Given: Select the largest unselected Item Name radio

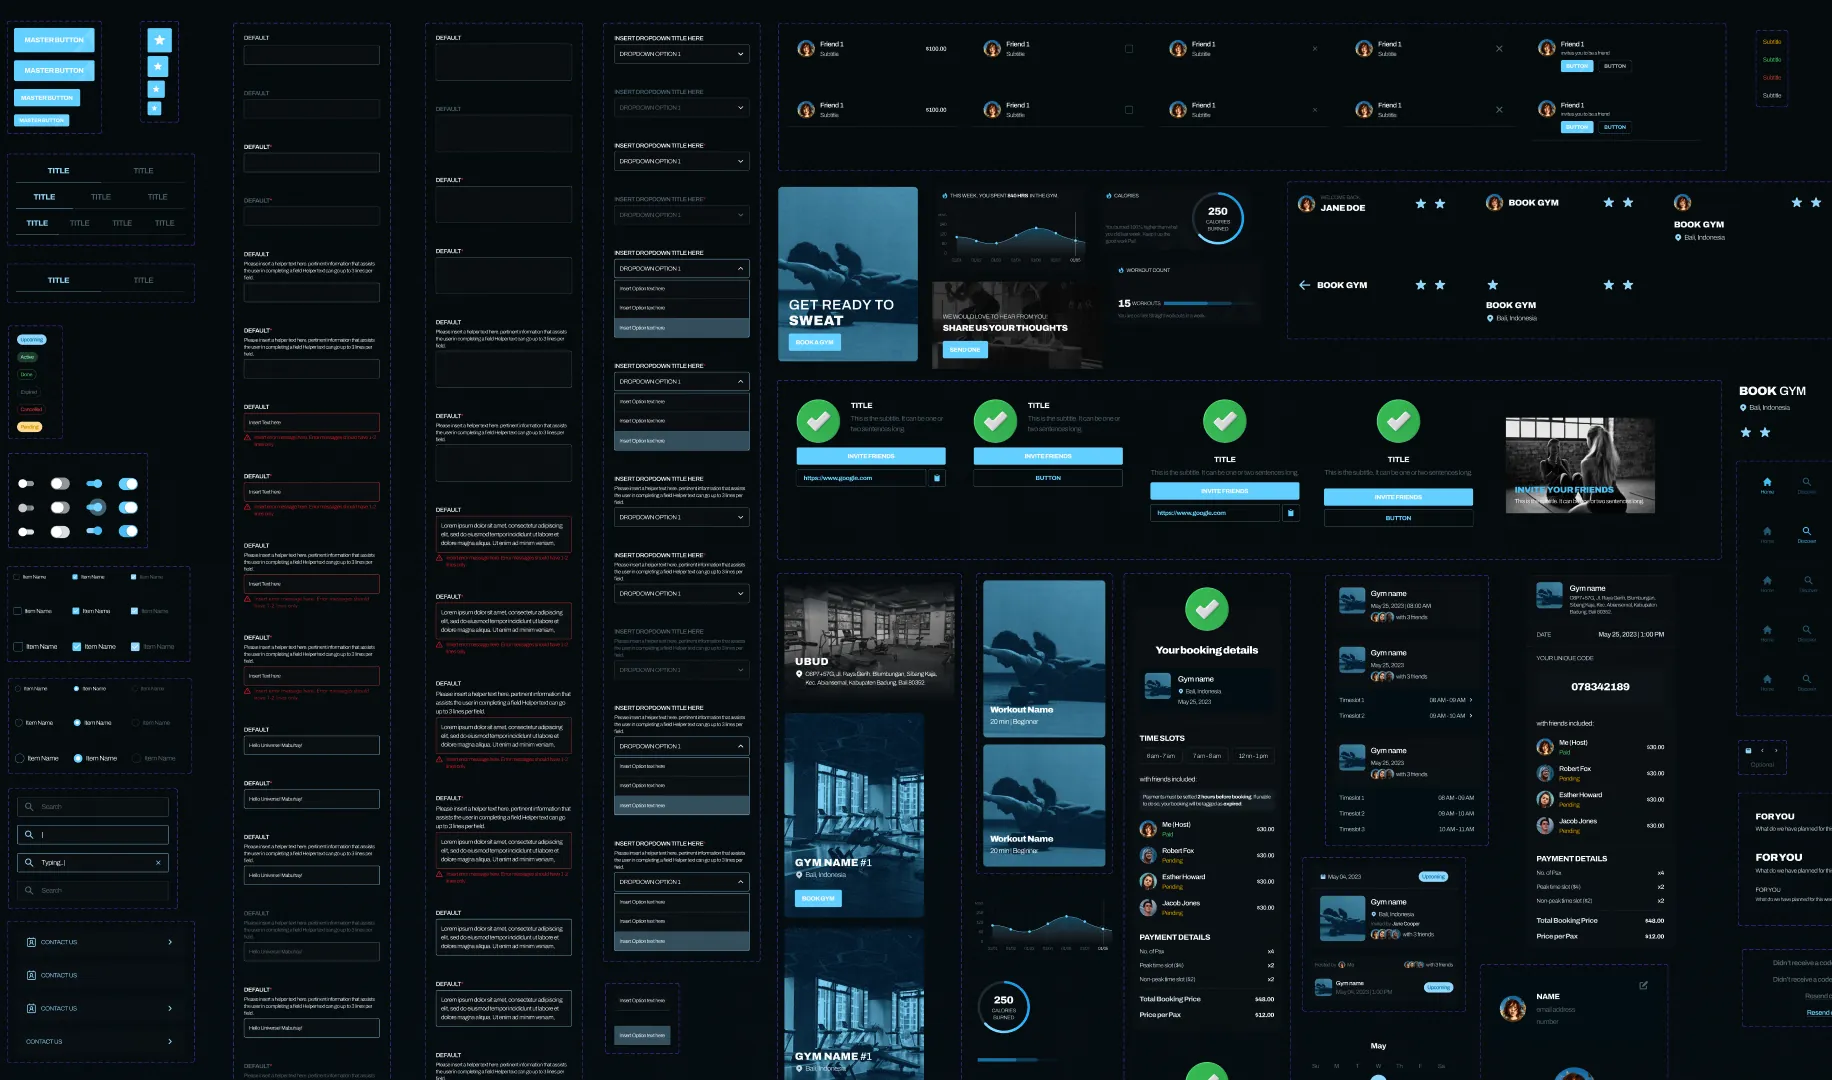Looking at the screenshot, I should [x=19, y=758].
